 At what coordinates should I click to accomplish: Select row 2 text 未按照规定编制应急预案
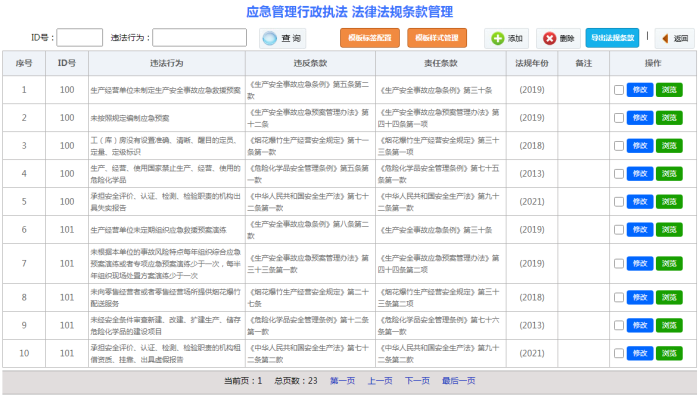click(130, 118)
